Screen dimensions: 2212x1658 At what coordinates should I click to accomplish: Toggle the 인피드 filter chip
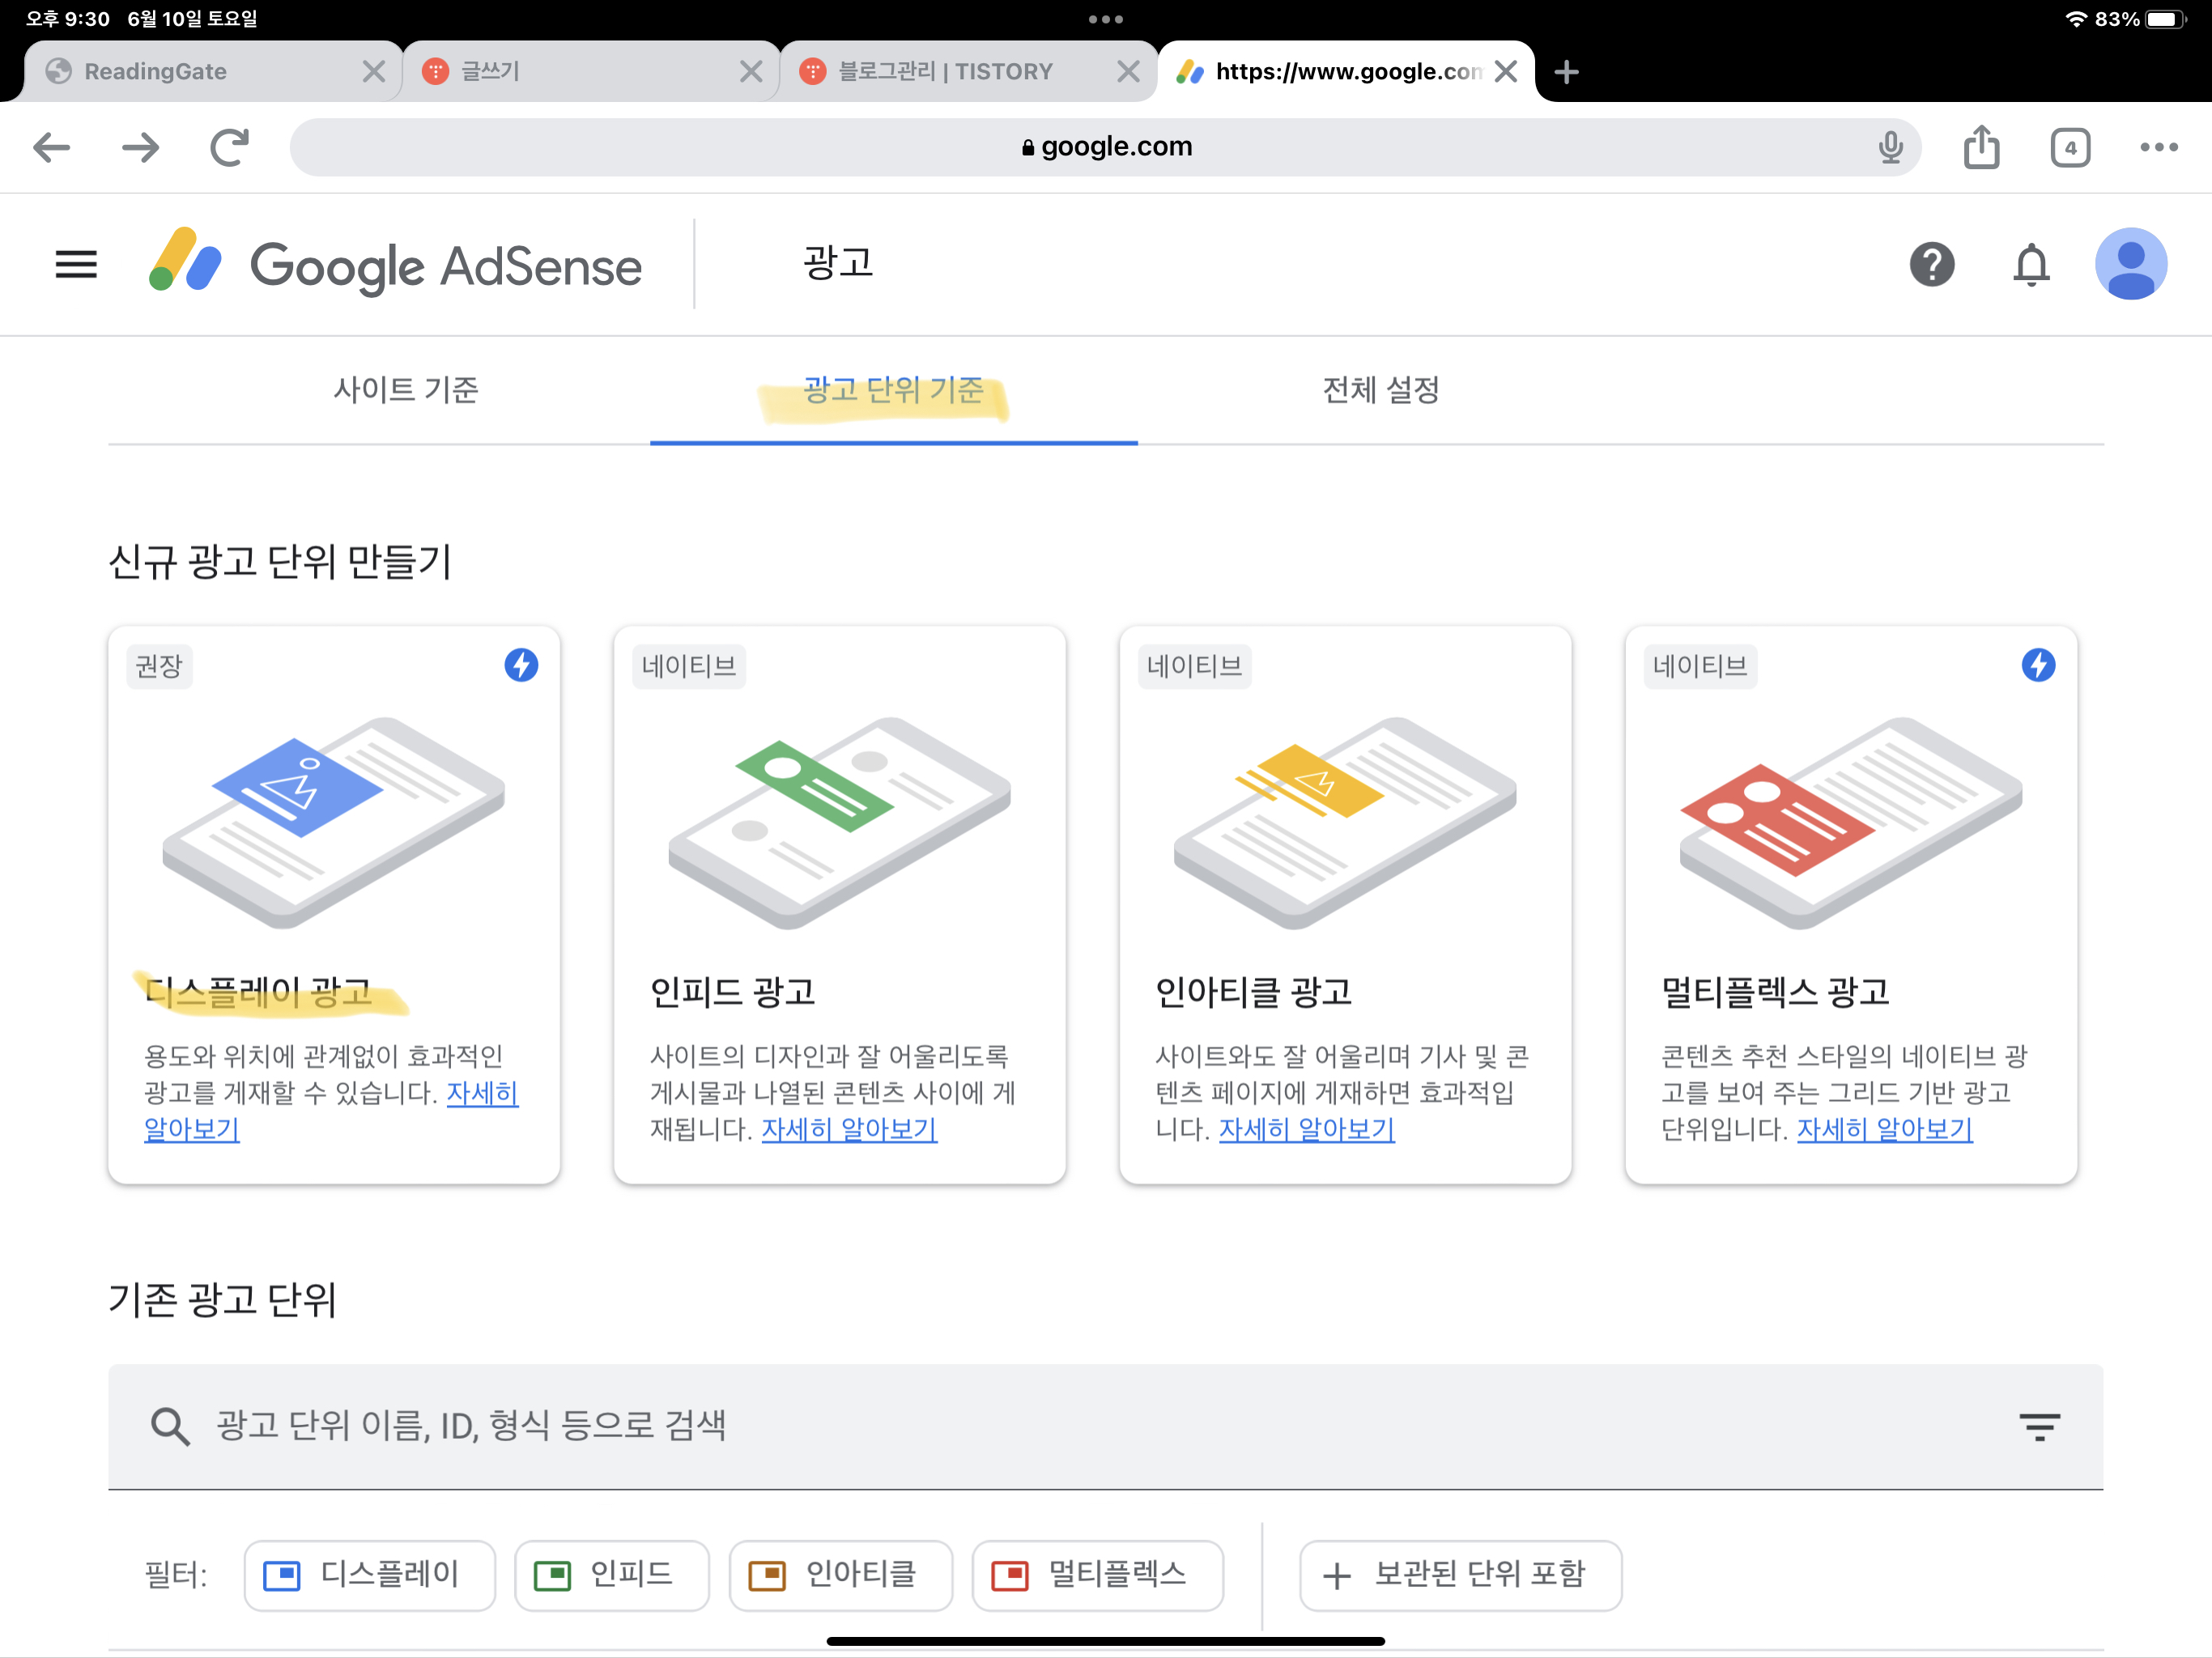pyautogui.click(x=611, y=1575)
